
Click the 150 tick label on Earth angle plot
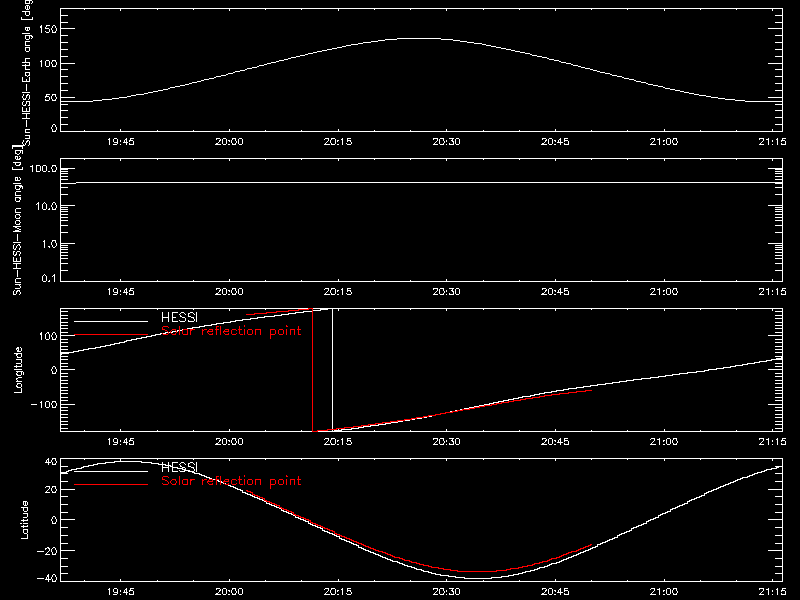click(47, 29)
